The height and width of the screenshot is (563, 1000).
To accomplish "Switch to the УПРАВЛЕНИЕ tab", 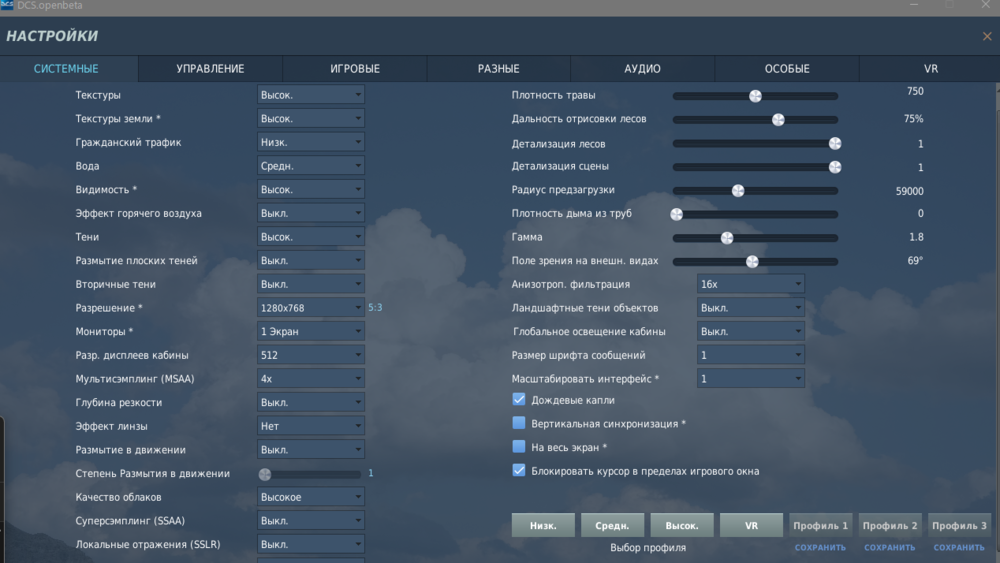I will click(210, 69).
